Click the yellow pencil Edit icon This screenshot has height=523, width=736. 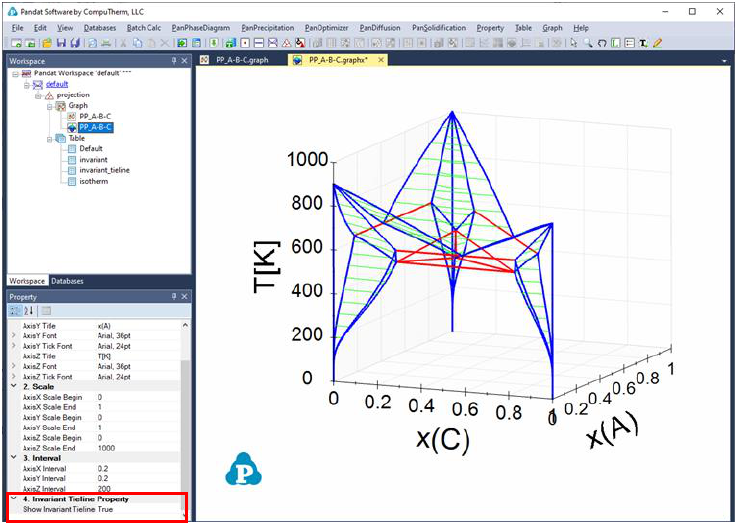pyautogui.click(x=658, y=43)
